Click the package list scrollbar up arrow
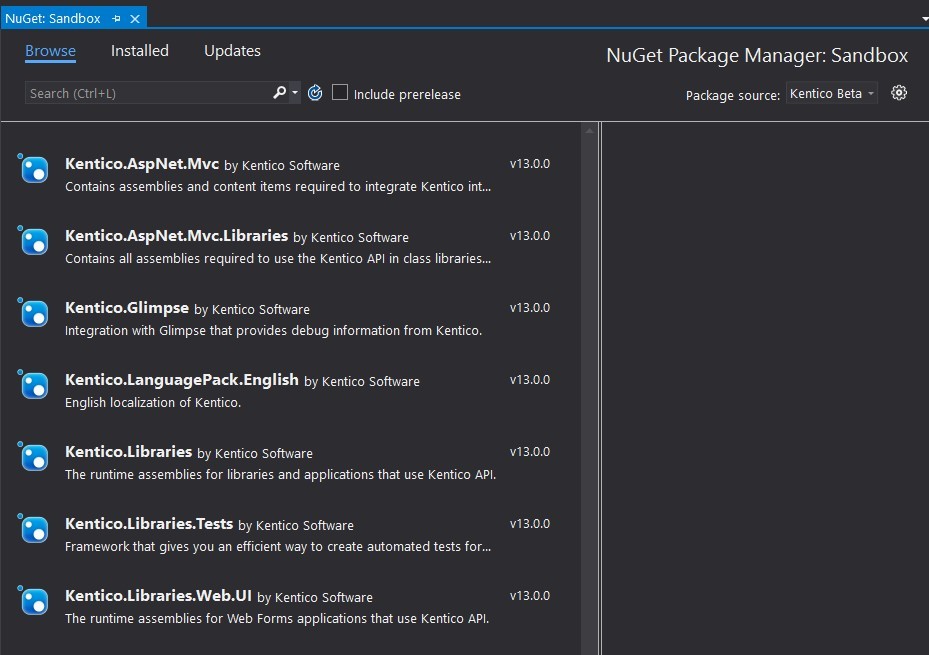The width and height of the screenshot is (929, 655). coord(589,131)
